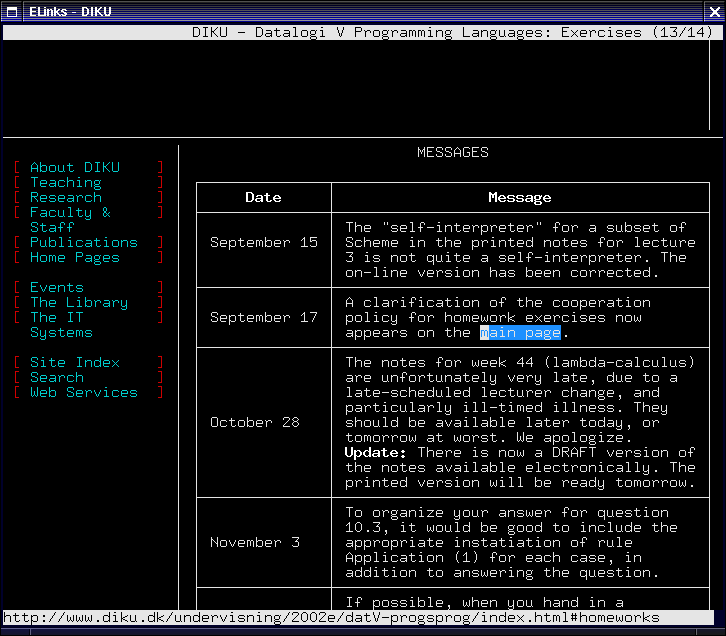Click the Search link in sidebar
Screen dimensions: 726x636
point(56,377)
